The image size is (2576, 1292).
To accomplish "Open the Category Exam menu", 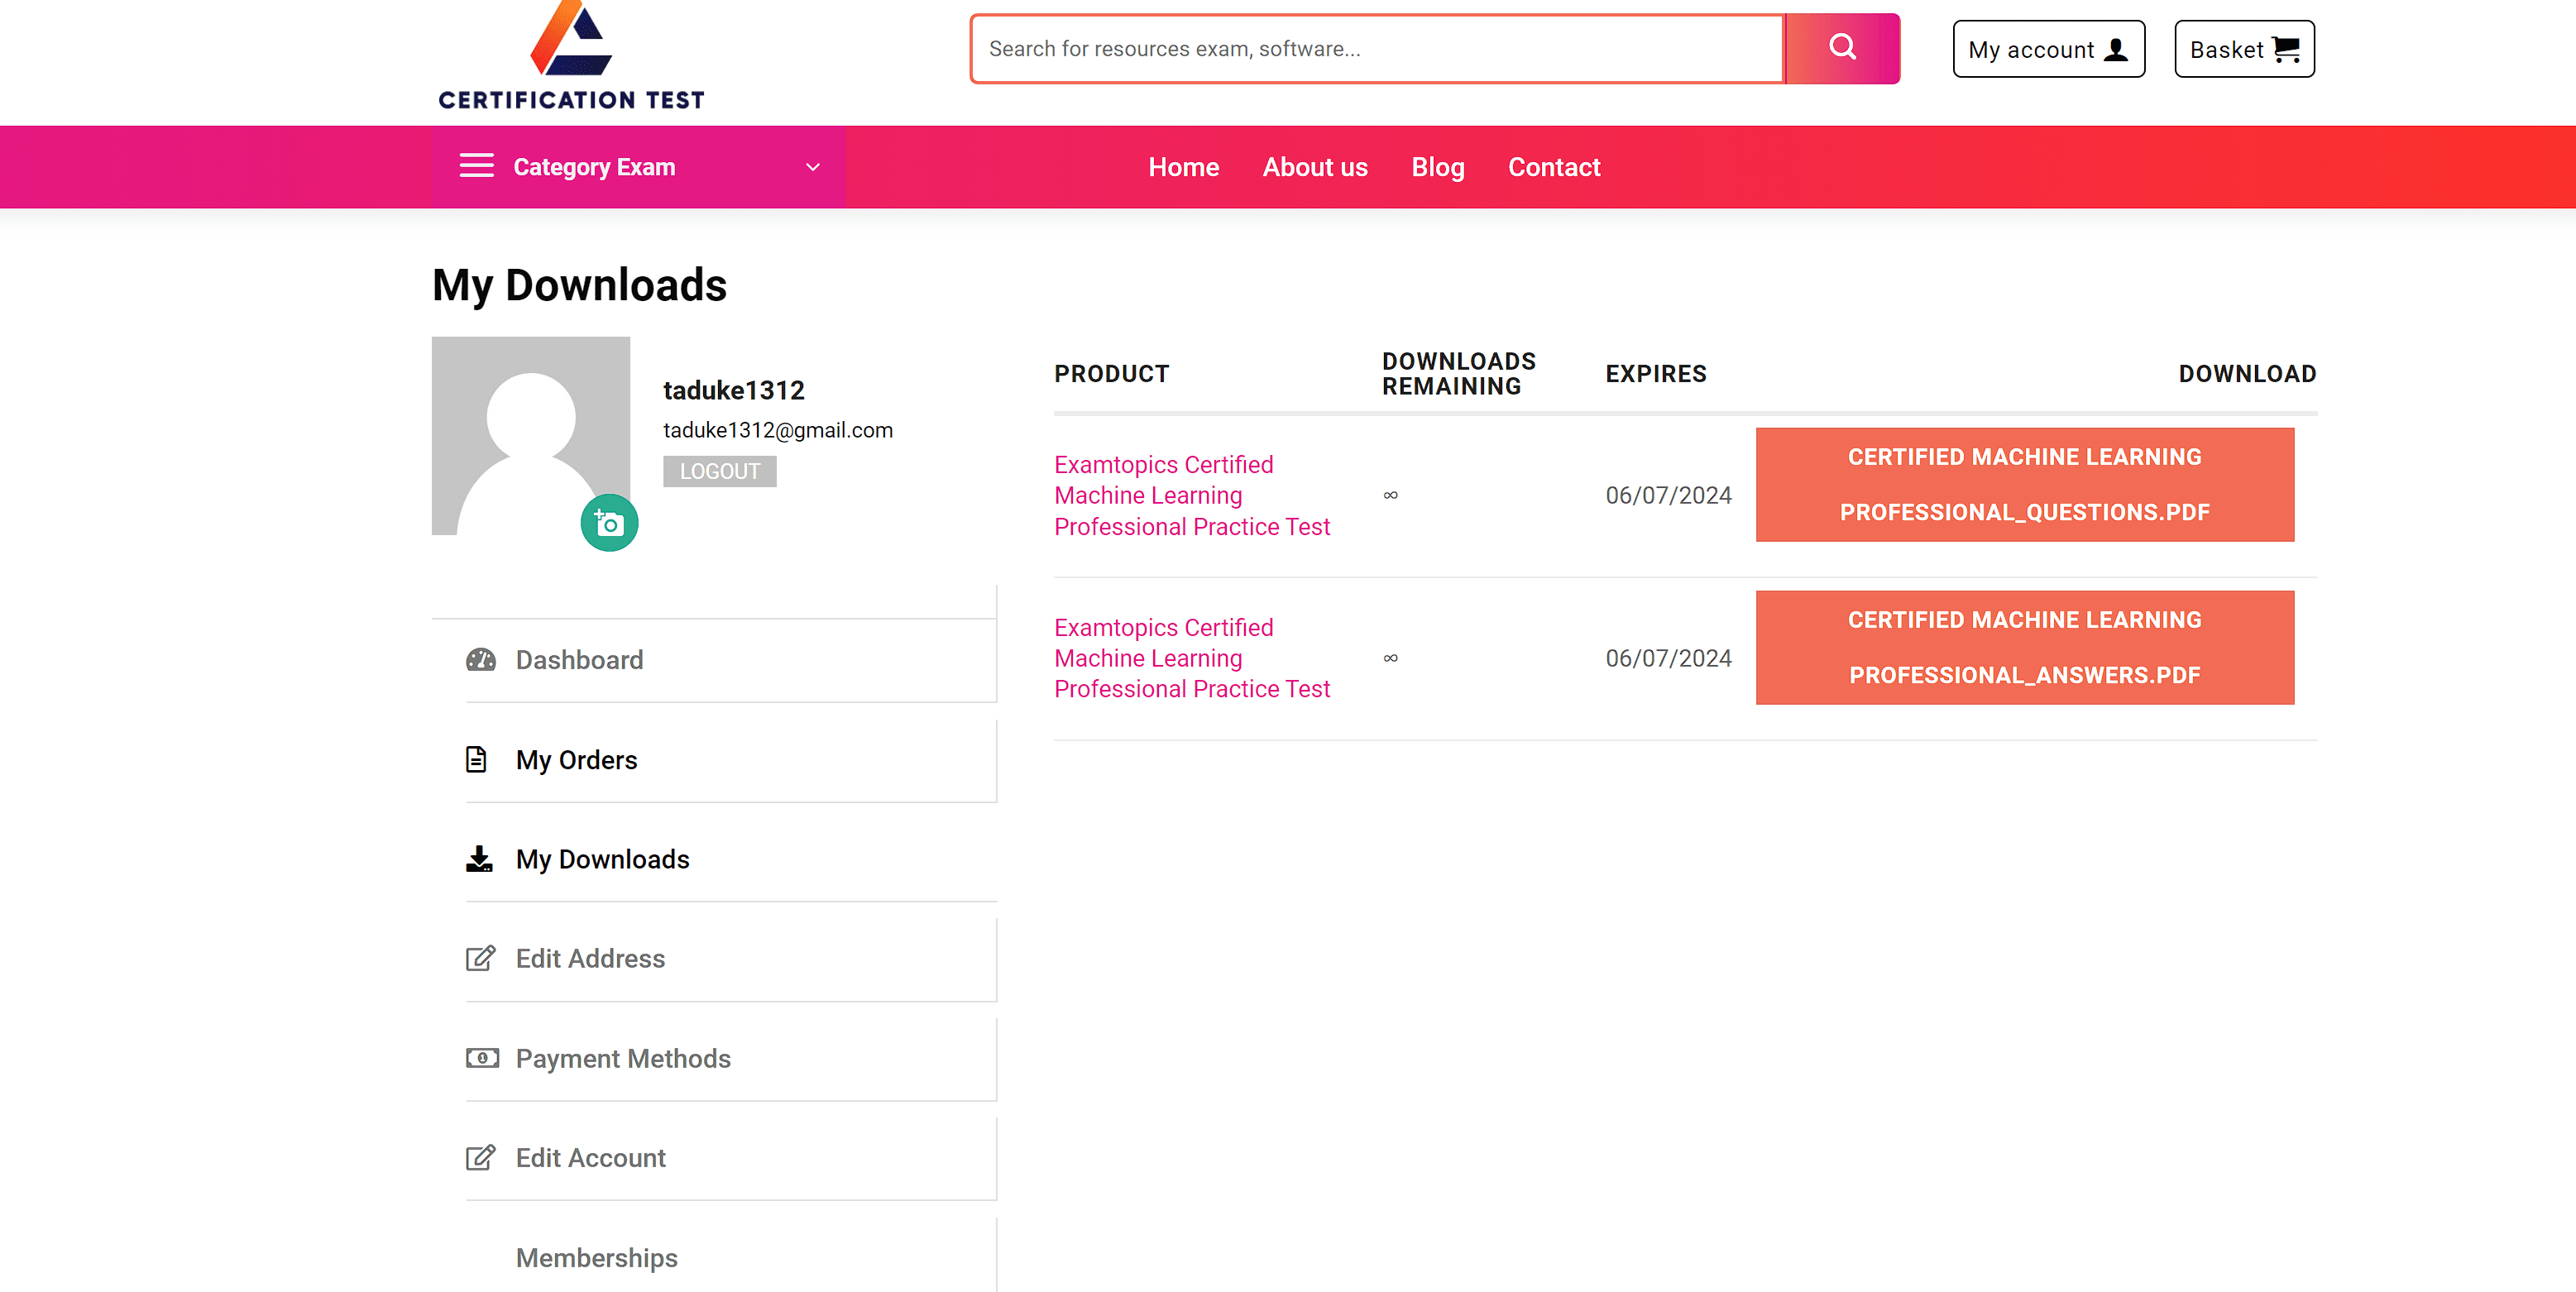I will (594, 167).
